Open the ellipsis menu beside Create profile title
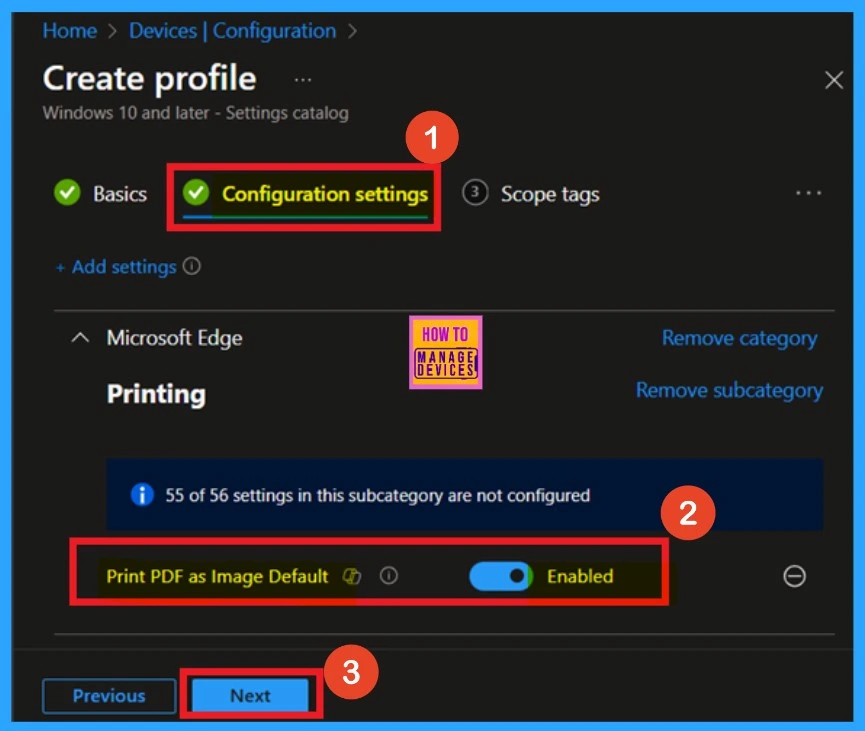Image resolution: width=865 pixels, height=731 pixels. (x=302, y=80)
